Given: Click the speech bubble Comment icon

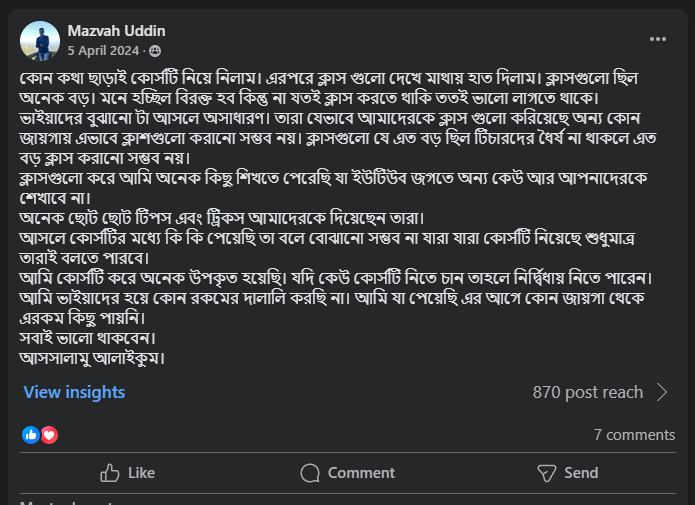Looking at the screenshot, I should pos(310,473).
